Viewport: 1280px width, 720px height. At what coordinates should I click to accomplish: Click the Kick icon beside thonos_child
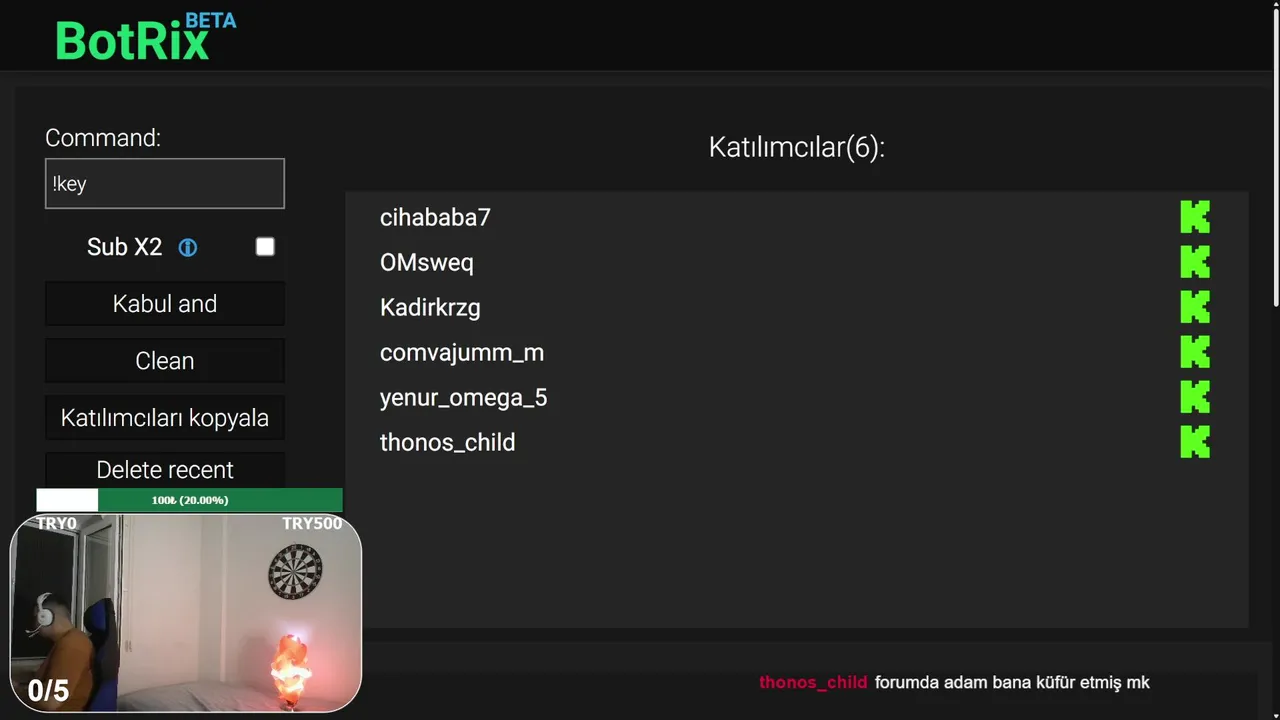[1195, 442]
